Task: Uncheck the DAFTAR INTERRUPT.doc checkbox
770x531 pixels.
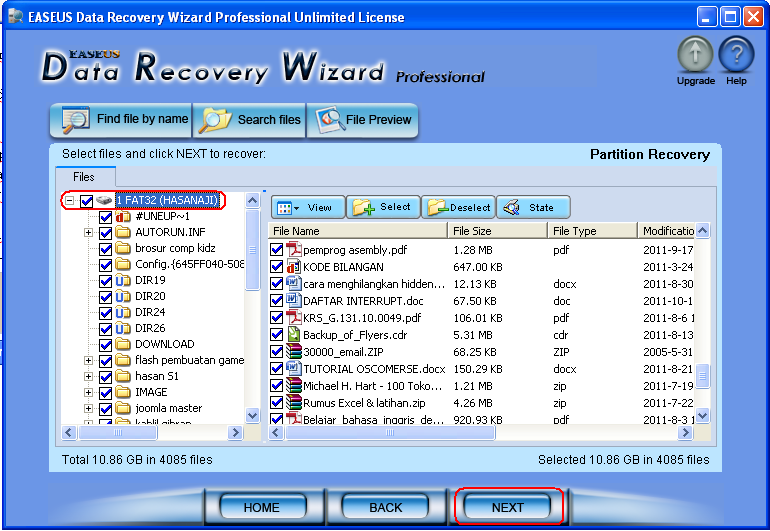Action: tap(276, 301)
